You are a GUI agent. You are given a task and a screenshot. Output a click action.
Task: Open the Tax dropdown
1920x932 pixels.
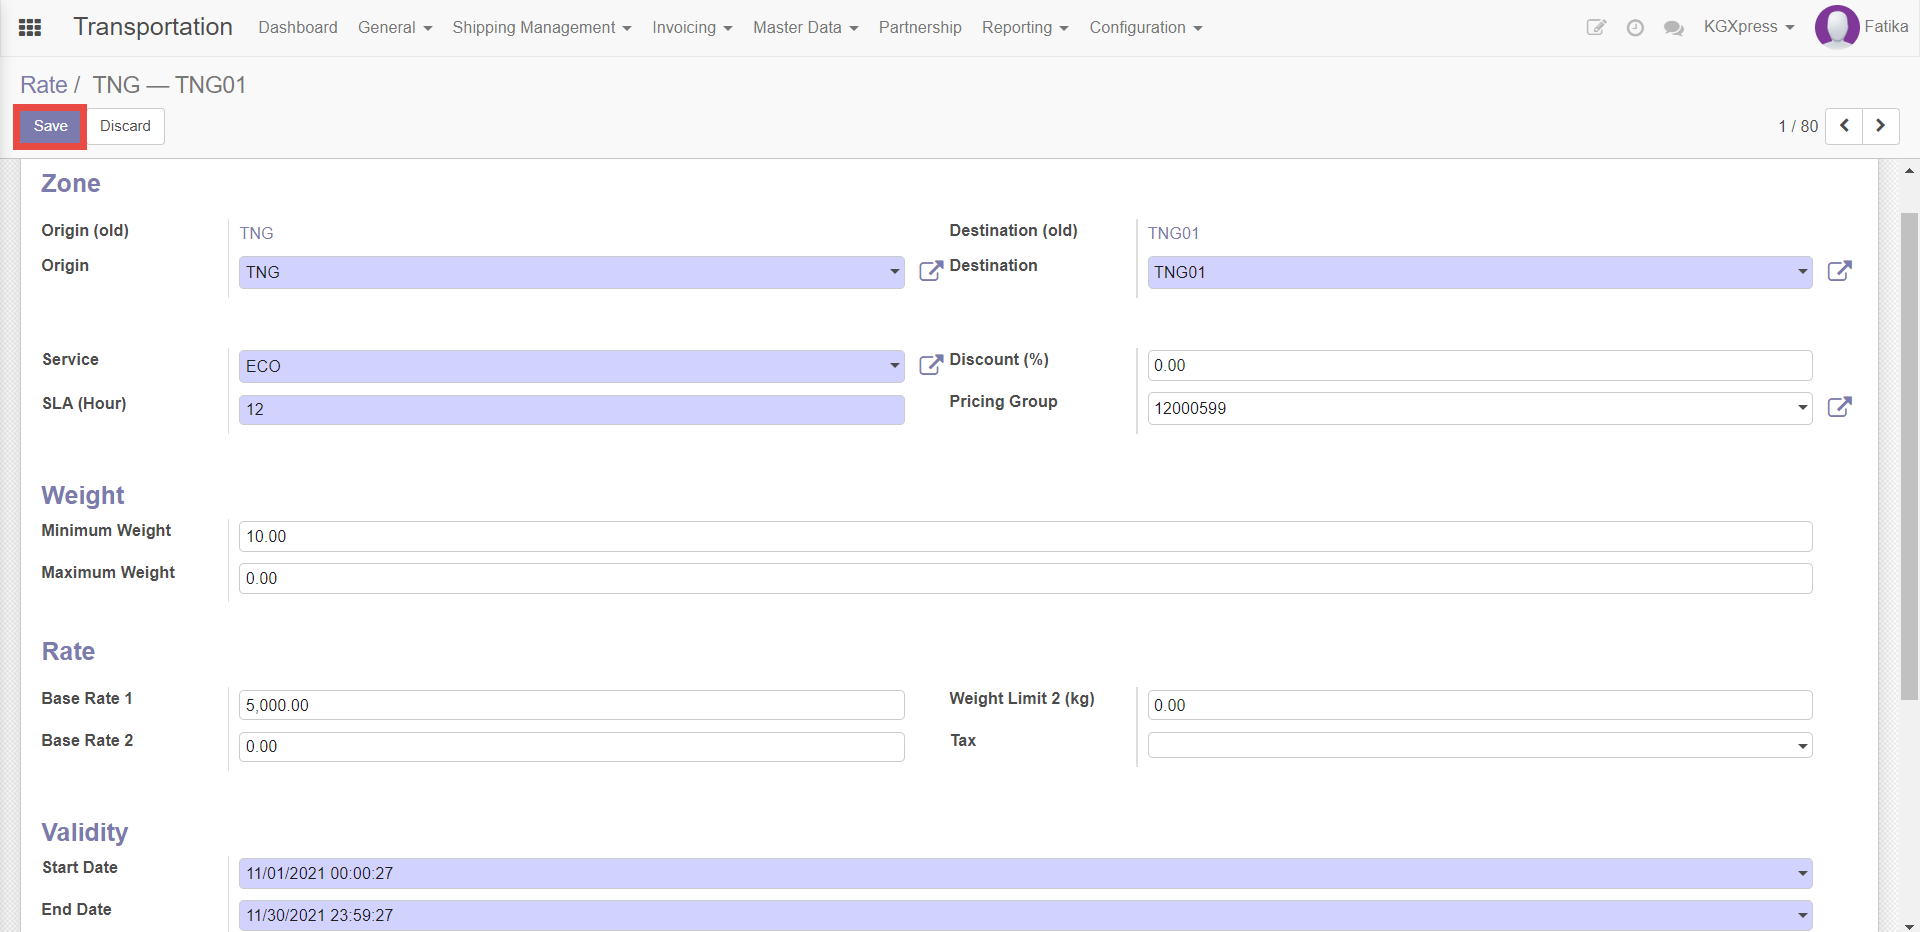pos(1802,746)
